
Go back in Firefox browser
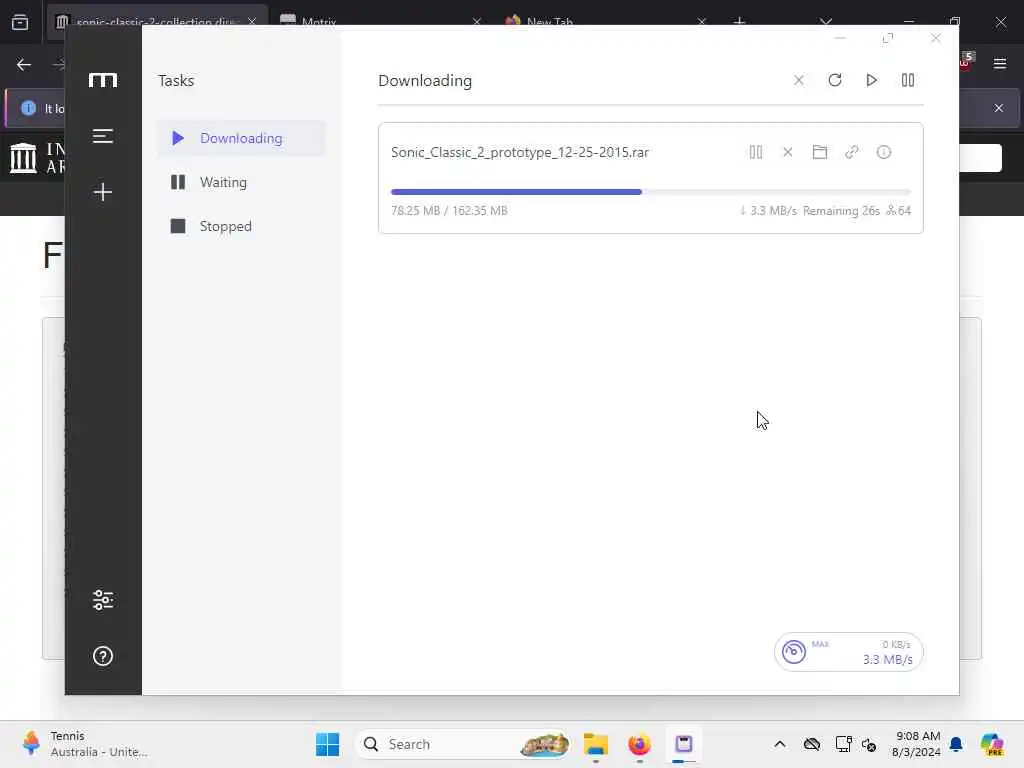tap(24, 65)
